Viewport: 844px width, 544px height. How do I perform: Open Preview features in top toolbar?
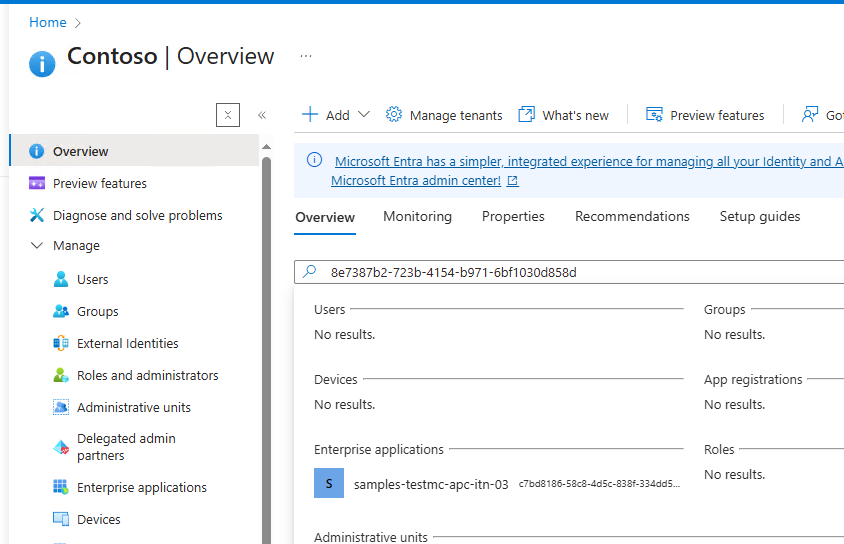point(705,115)
